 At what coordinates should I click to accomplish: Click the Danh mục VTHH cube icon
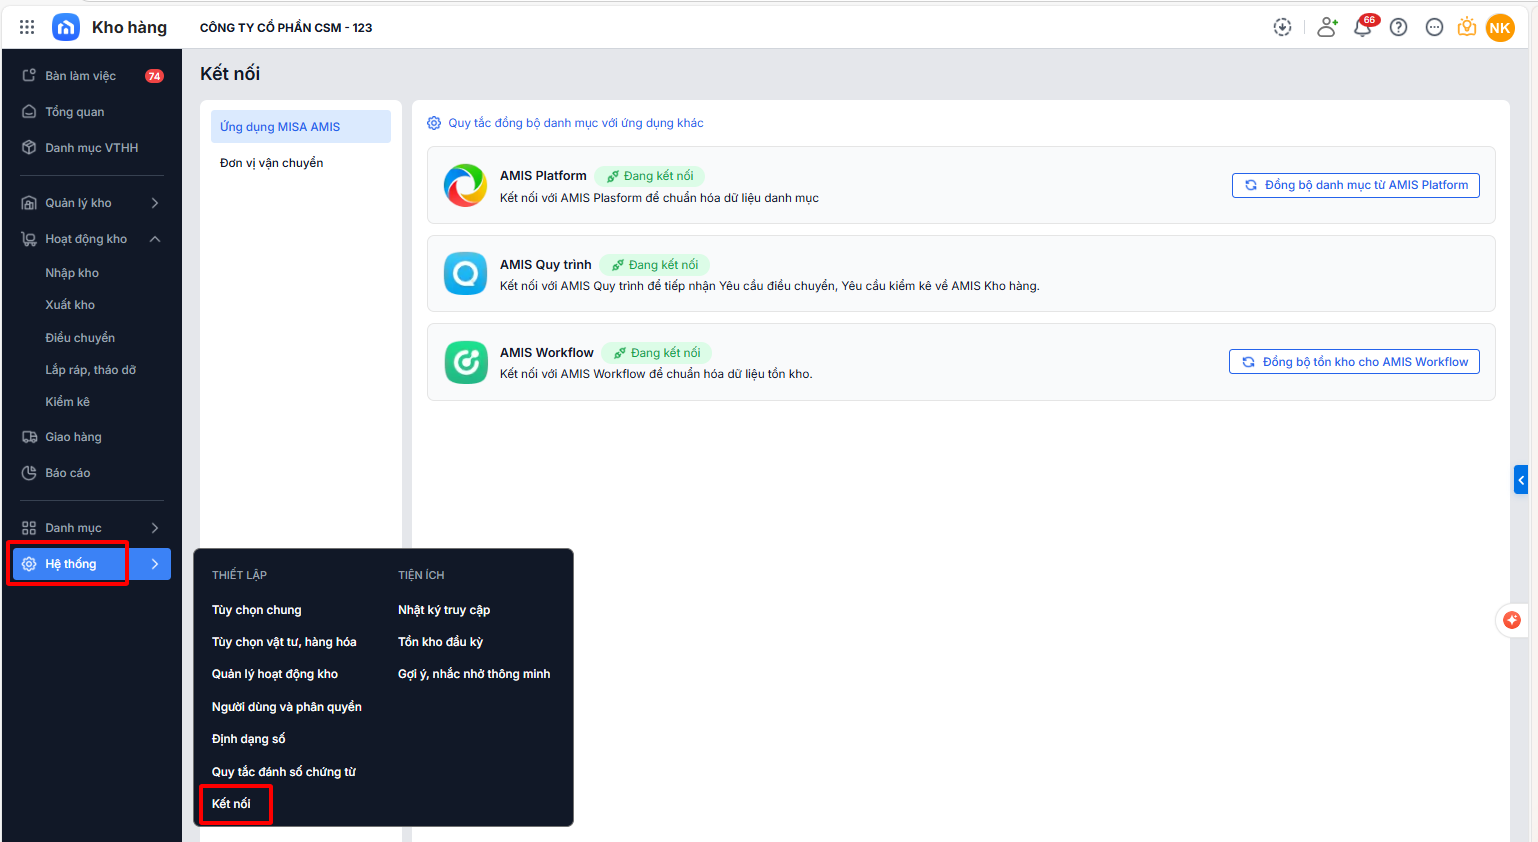coord(29,148)
